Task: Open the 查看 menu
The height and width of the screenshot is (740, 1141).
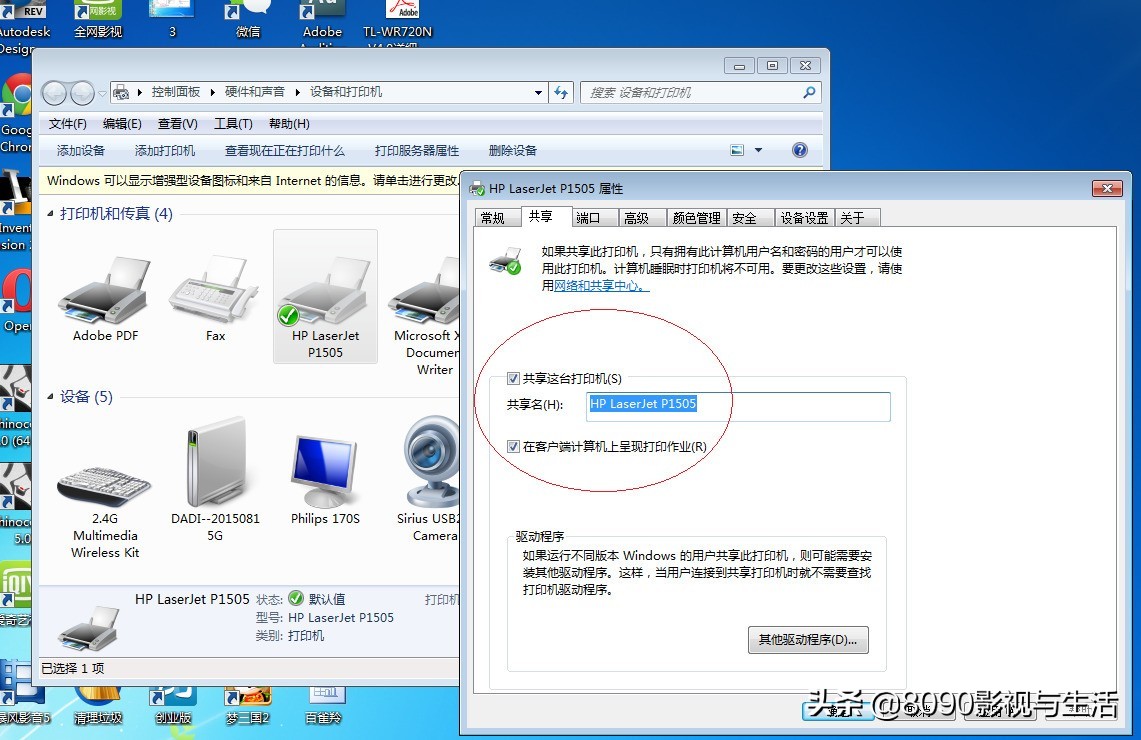Action: 176,123
